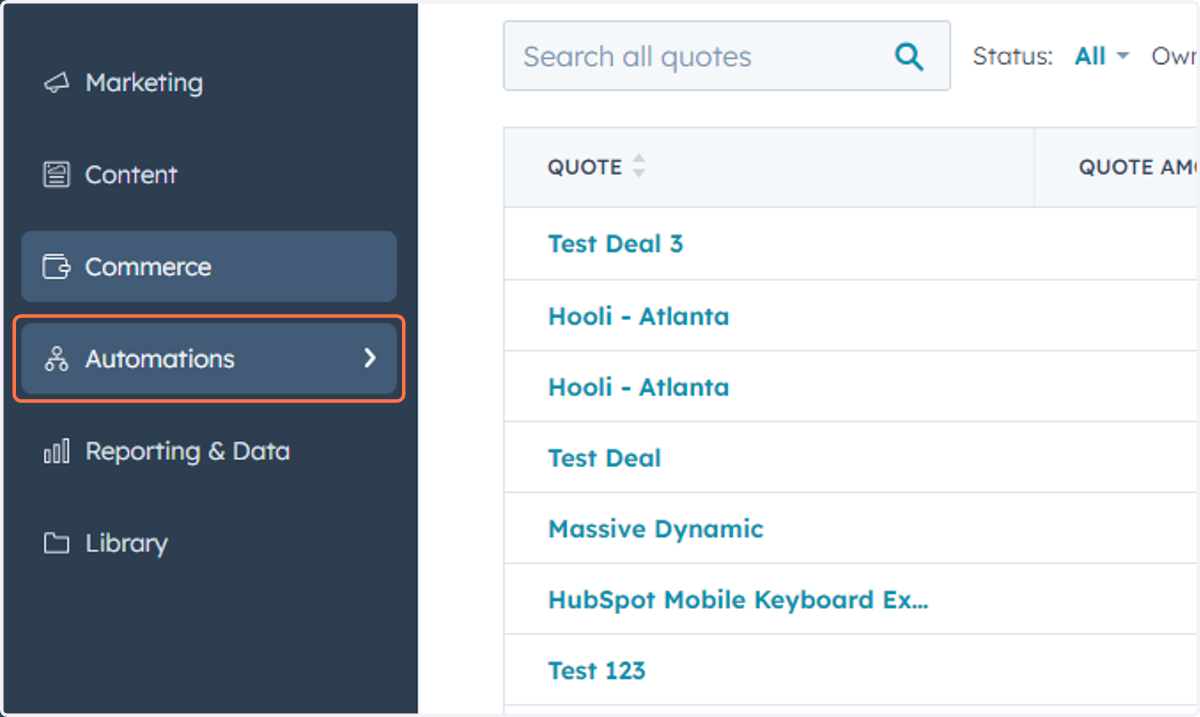Open HubSpot Mobile Keyboard Ex… quote
1200x717 pixels.
(x=738, y=600)
